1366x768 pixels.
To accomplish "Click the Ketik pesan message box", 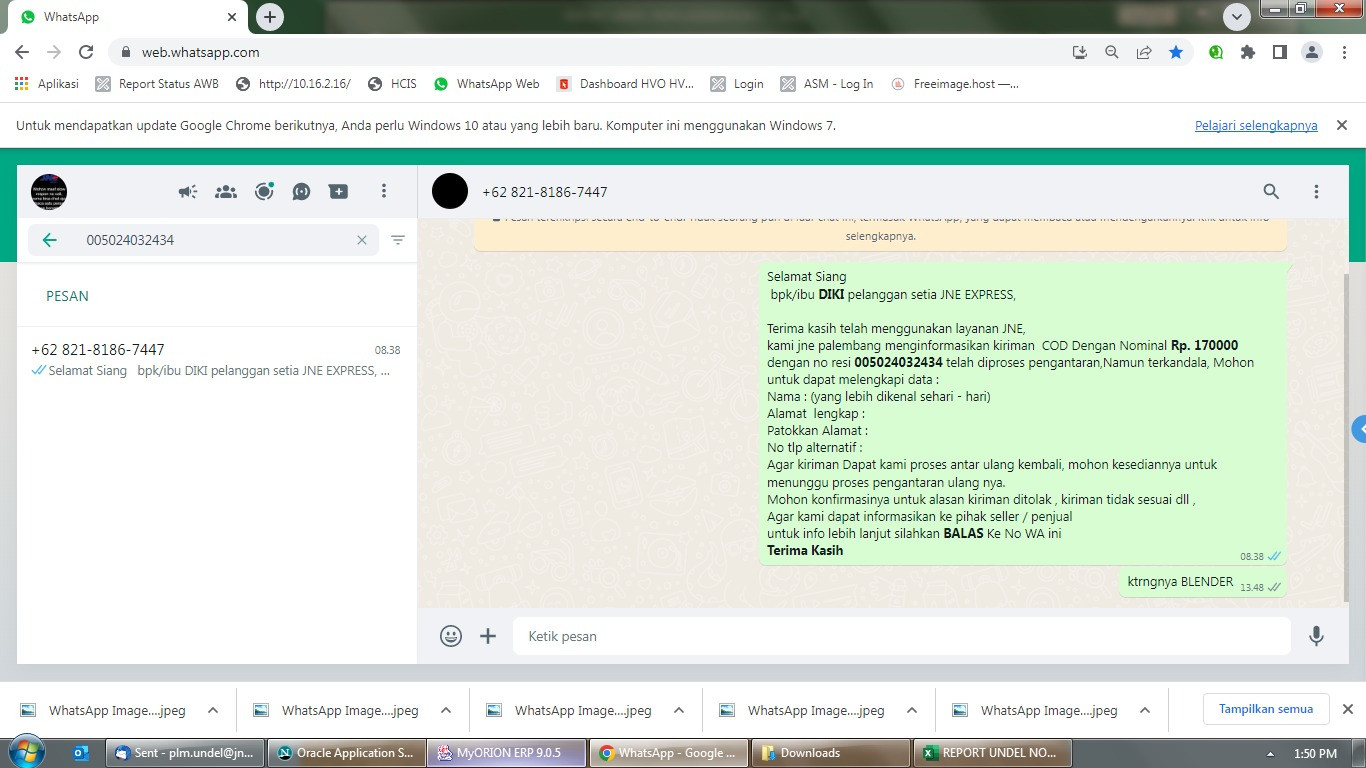I will 902,636.
